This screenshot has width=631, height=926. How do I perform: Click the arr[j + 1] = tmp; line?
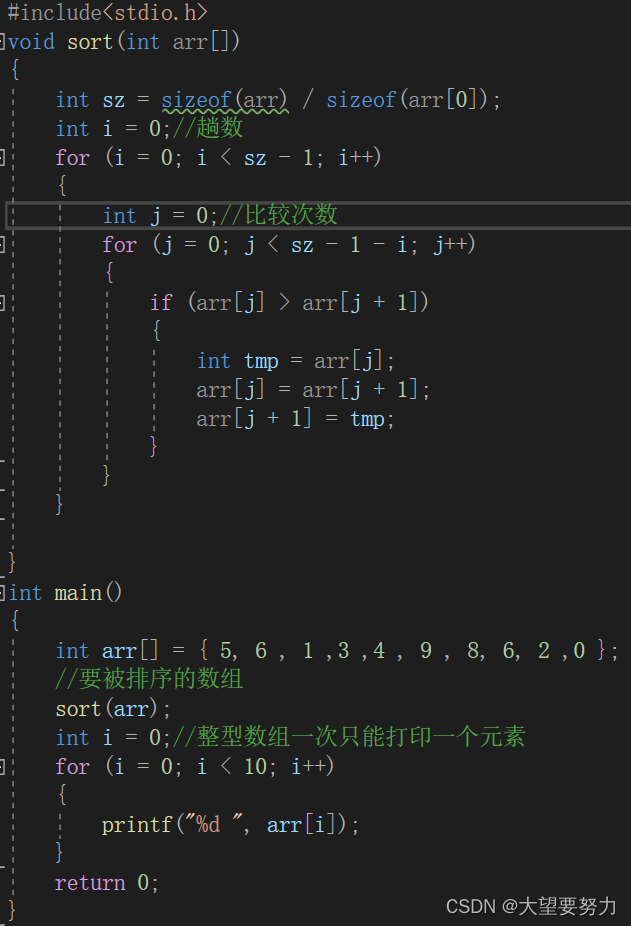[295, 418]
